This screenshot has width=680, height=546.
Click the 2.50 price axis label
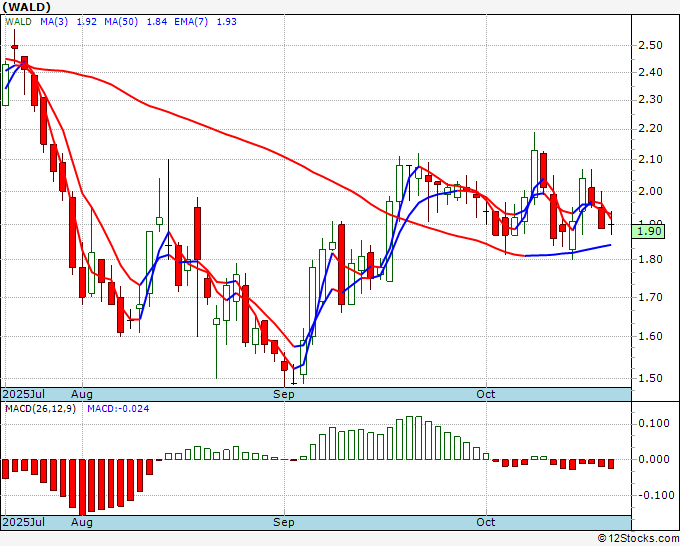pyautogui.click(x=651, y=46)
